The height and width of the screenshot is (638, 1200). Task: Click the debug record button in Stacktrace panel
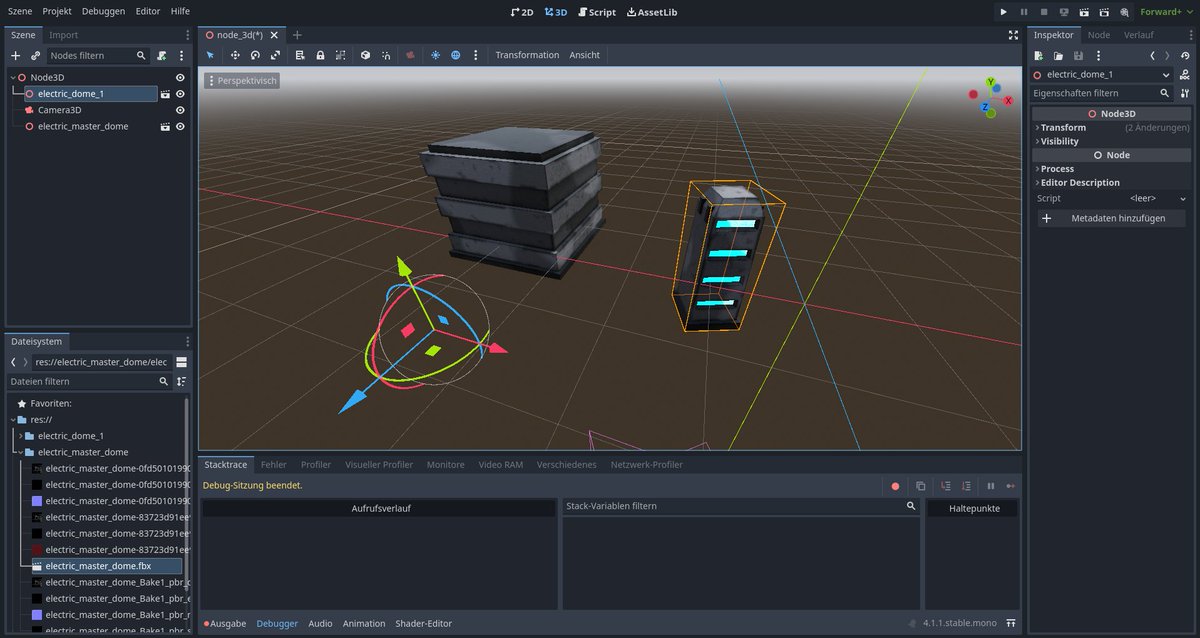[895, 486]
